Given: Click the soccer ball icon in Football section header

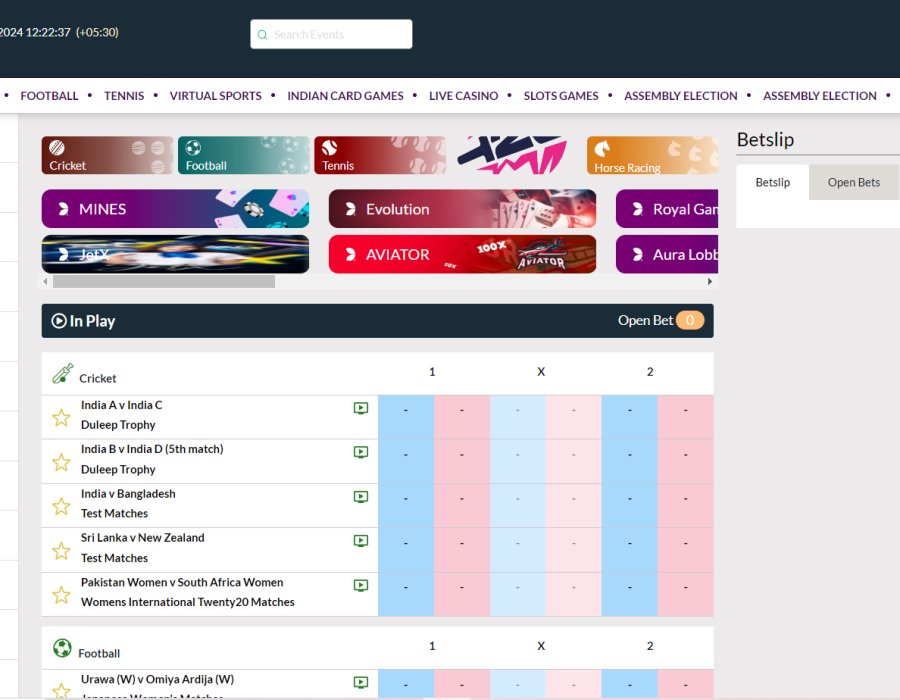Looking at the screenshot, I should (x=62, y=648).
